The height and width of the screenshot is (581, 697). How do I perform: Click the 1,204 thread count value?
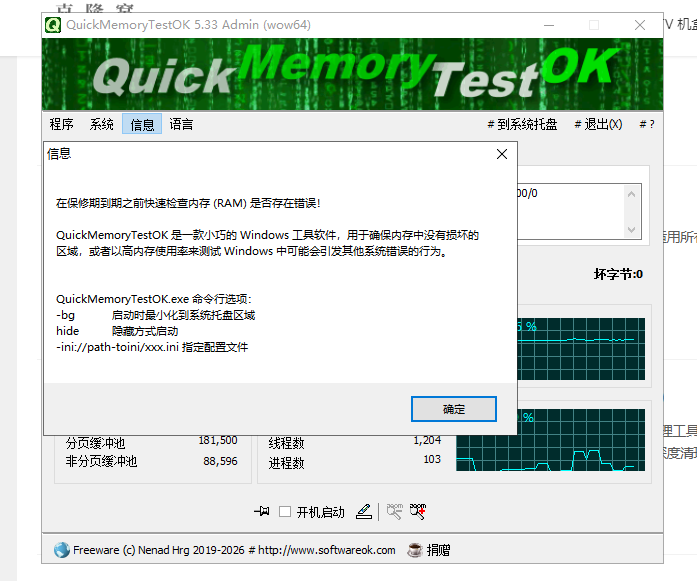[427, 441]
